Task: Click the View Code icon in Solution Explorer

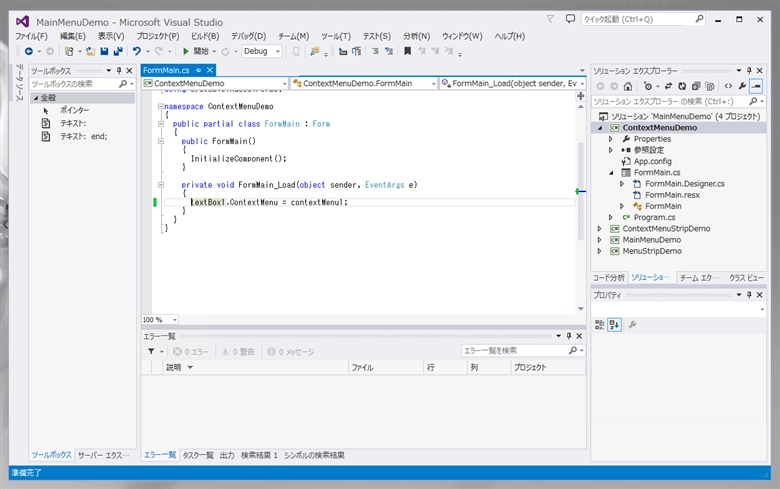Action: (728, 86)
